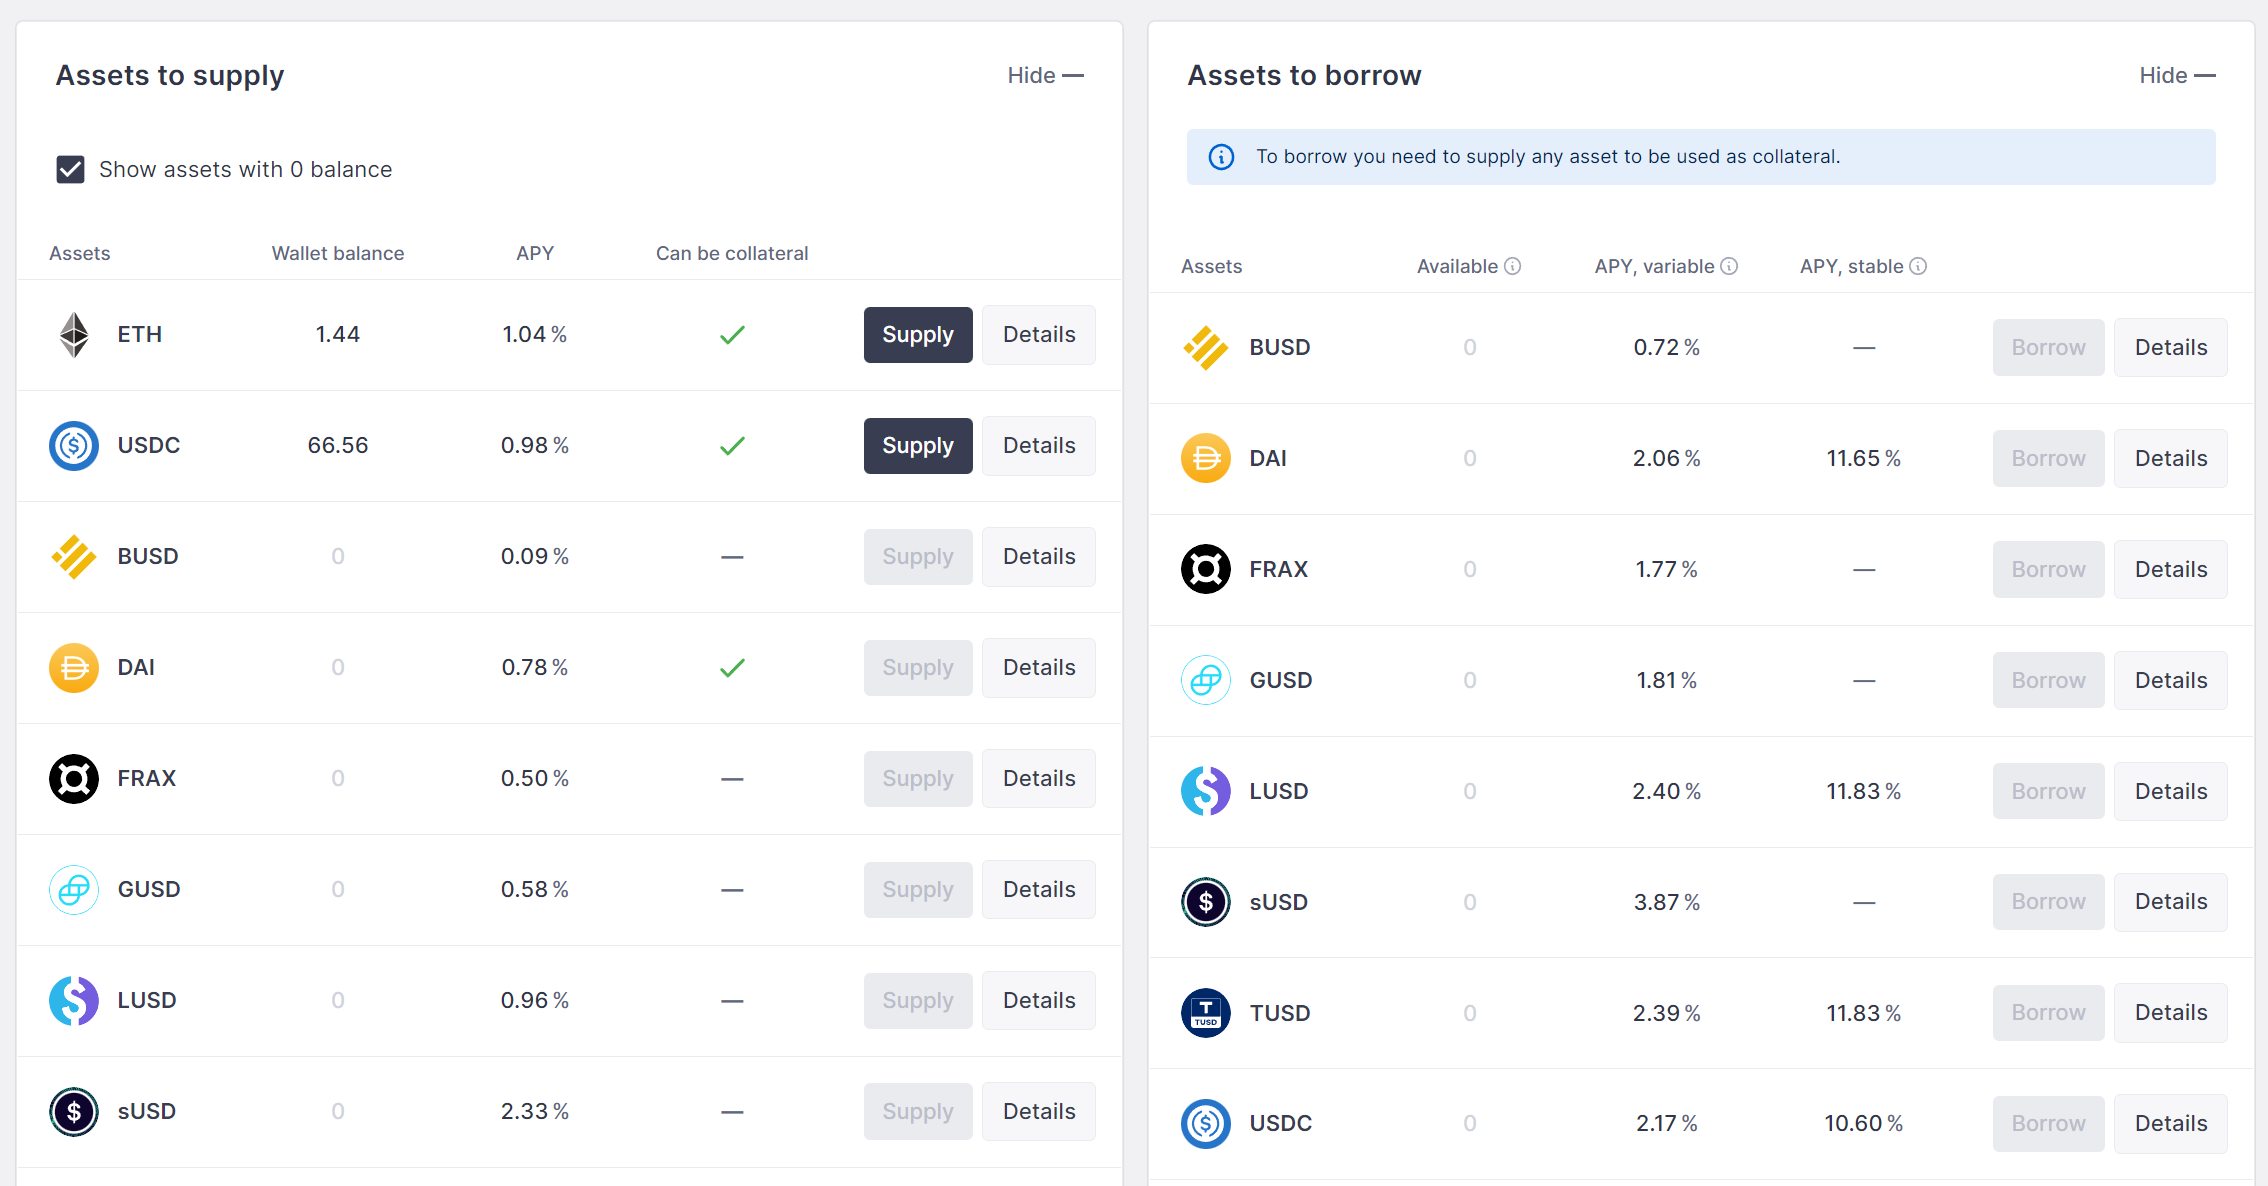This screenshot has width=2268, height=1186.
Task: Hide the Assets to borrow panel
Action: pos(2177,76)
